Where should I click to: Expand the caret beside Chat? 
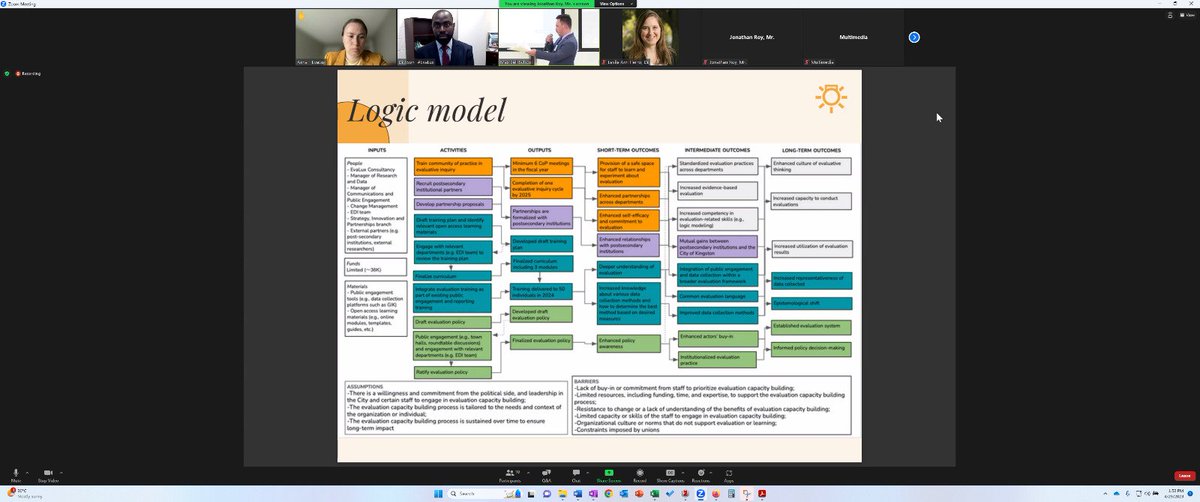(x=588, y=471)
